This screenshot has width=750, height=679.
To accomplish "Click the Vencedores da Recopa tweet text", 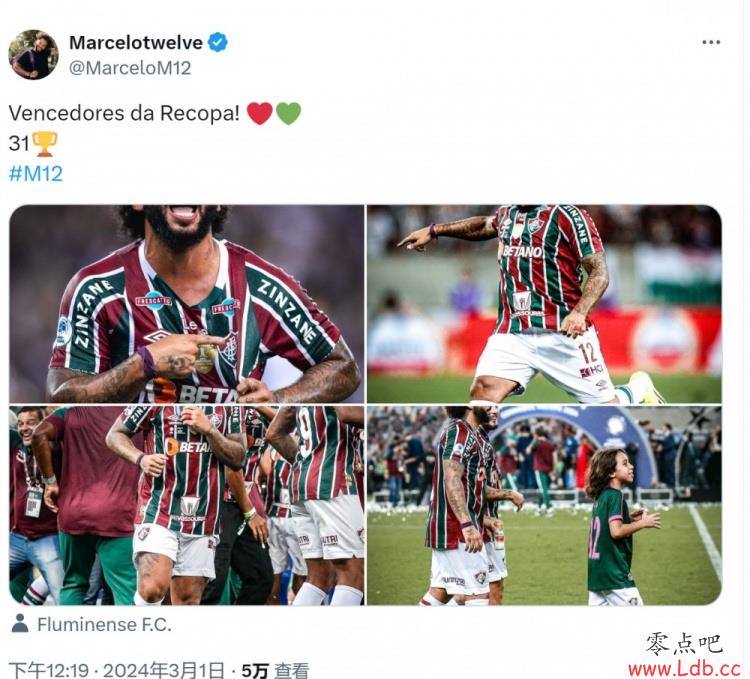I will point(124,113).
